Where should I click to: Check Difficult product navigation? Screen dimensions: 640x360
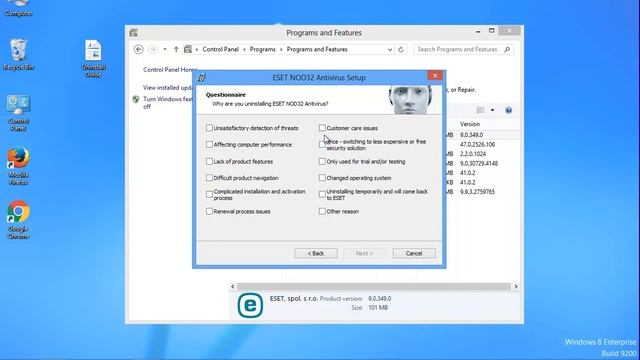tap(209, 178)
